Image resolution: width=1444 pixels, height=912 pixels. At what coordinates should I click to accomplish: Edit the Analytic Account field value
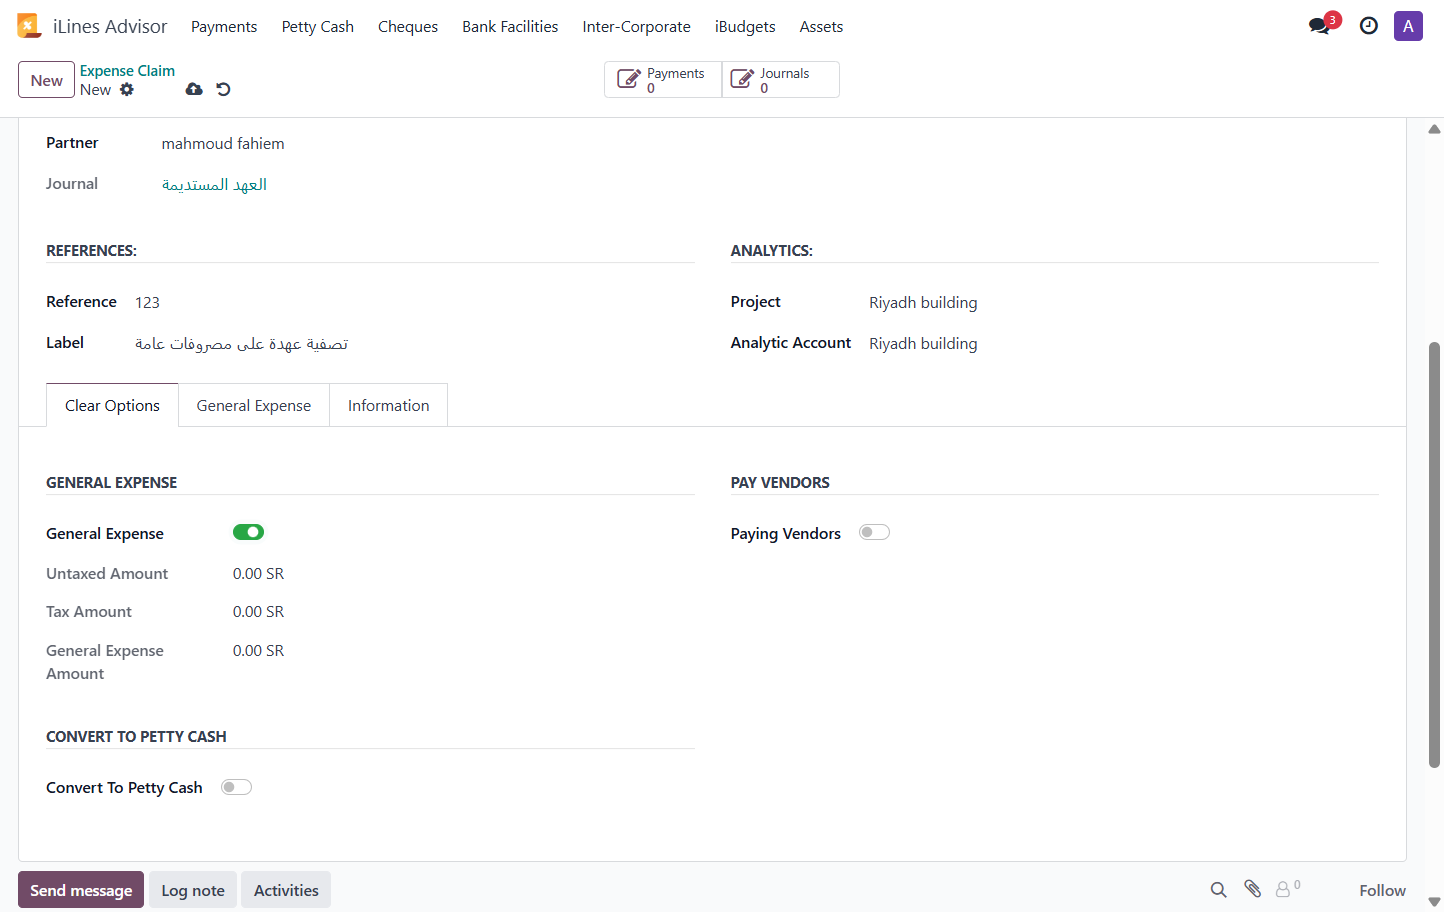tap(923, 344)
